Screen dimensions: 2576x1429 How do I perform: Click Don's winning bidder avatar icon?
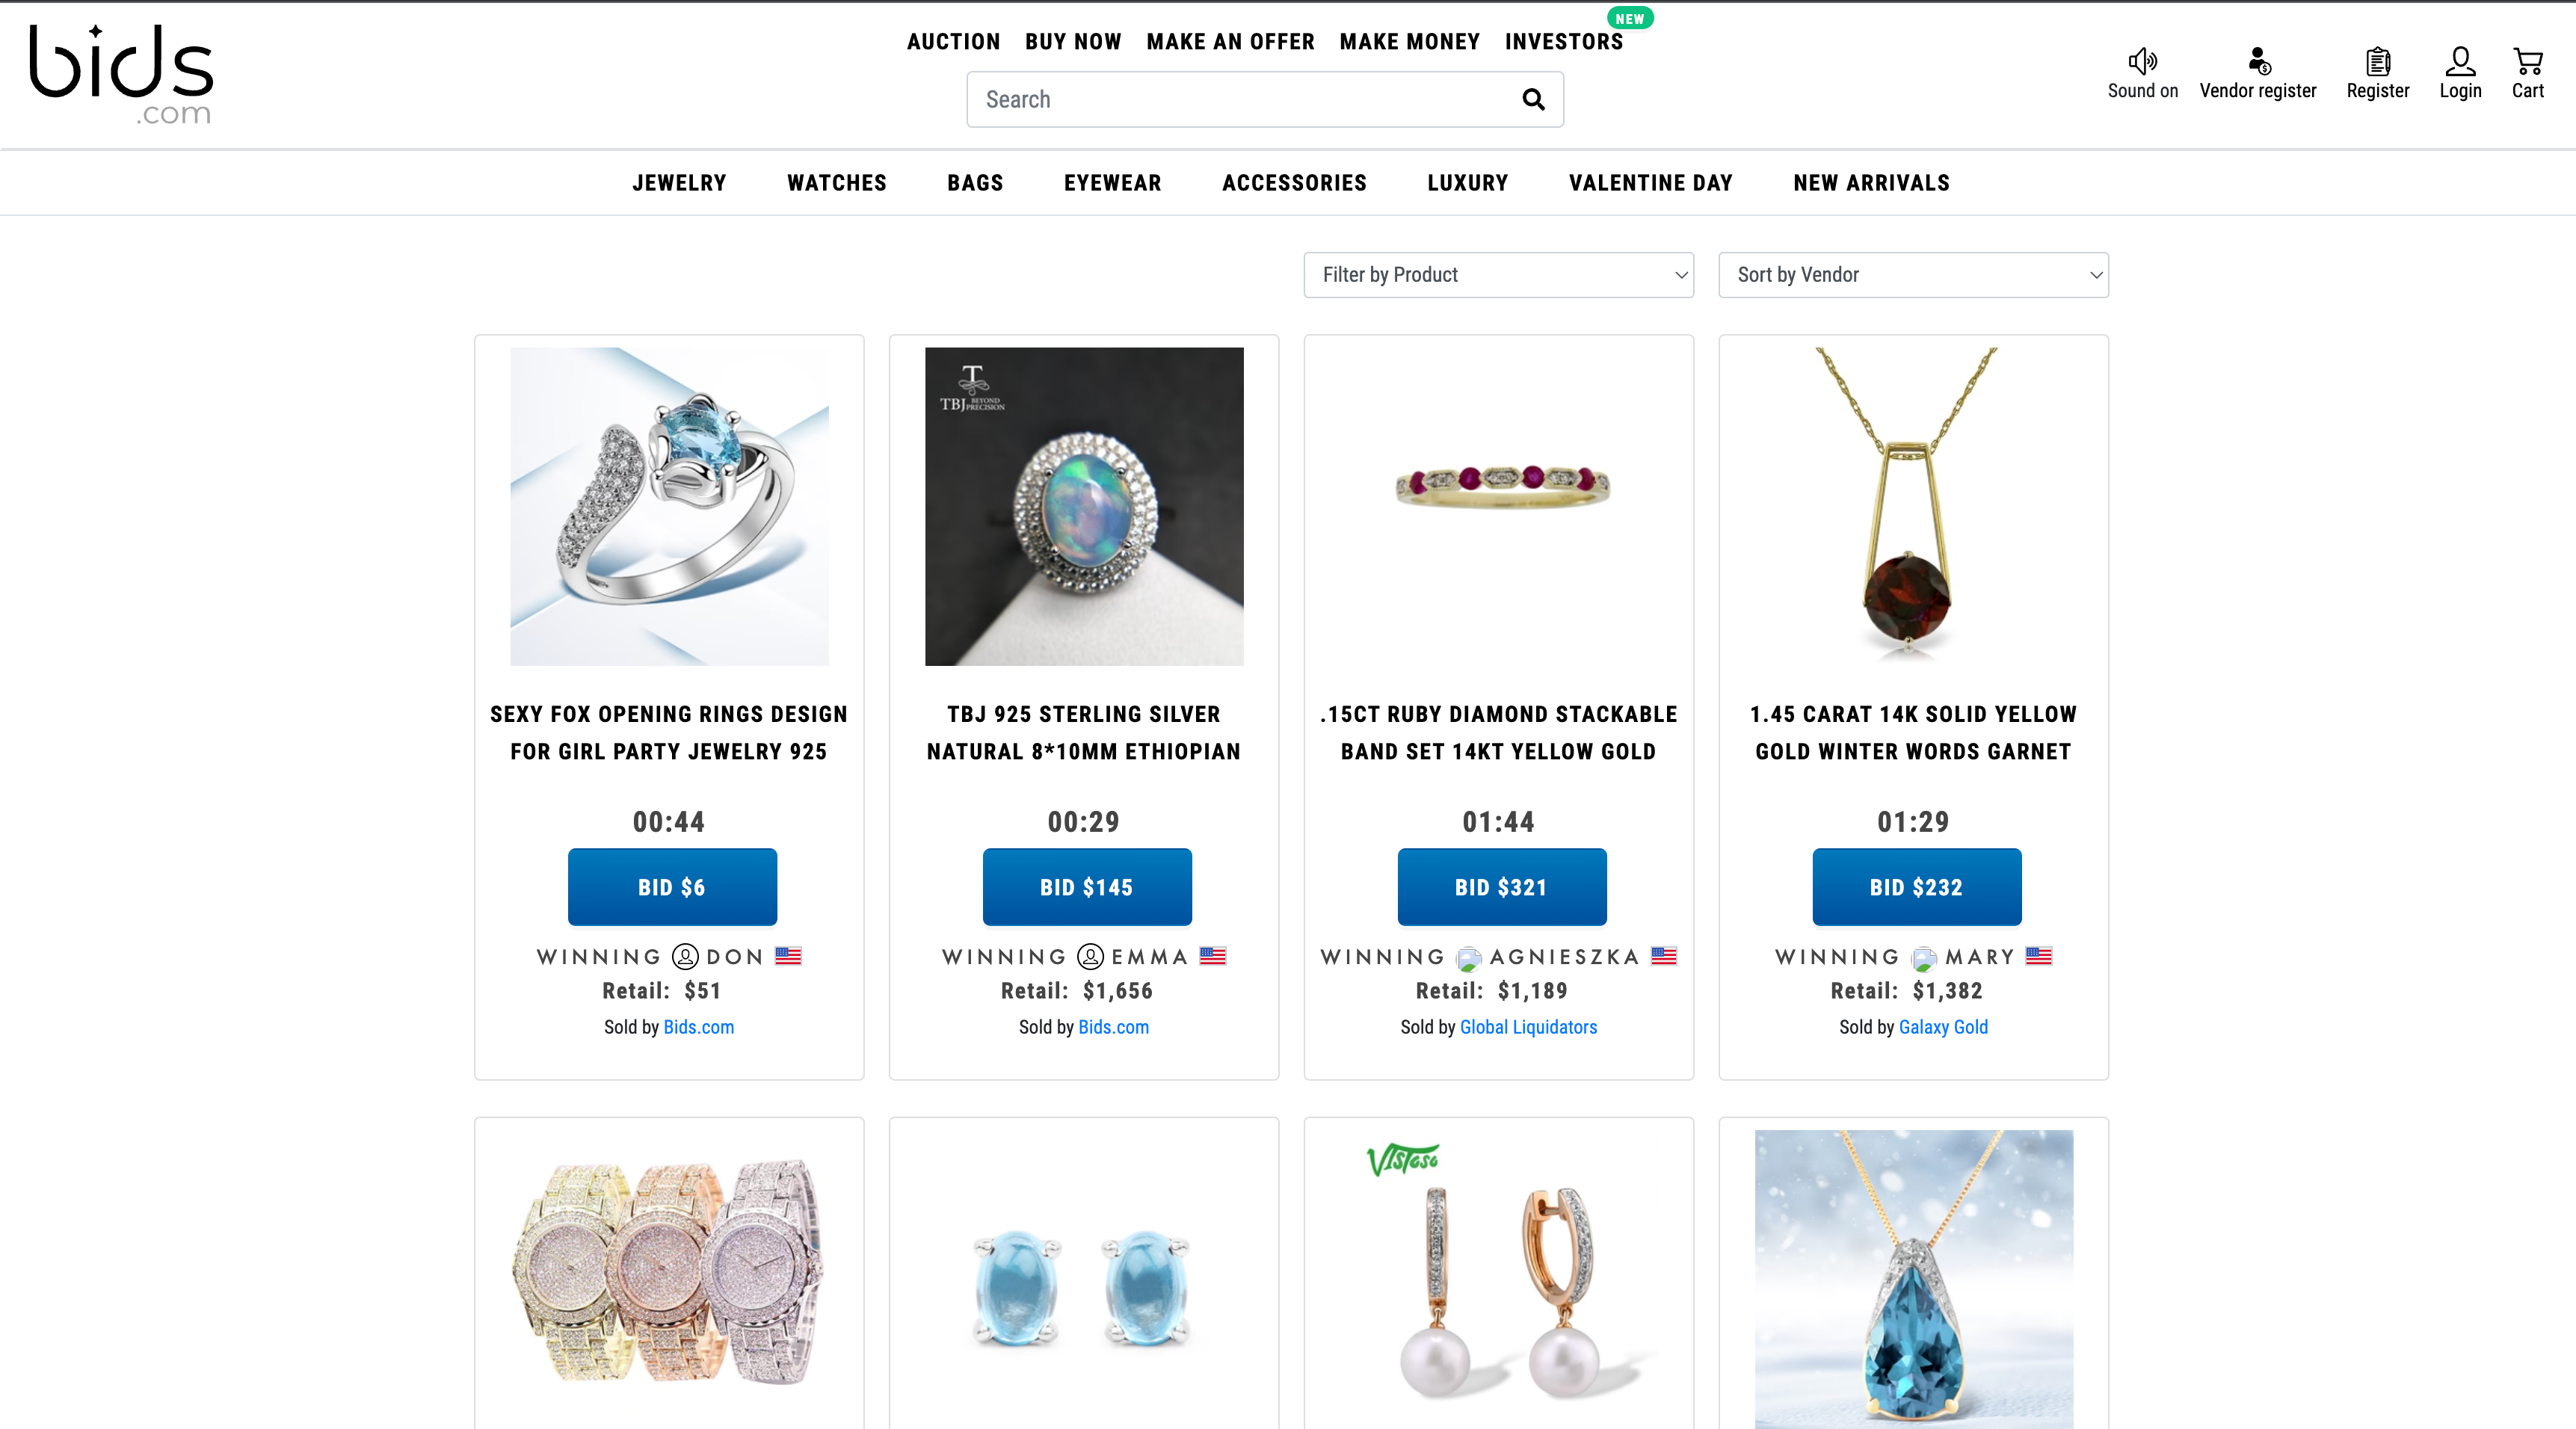pos(685,957)
